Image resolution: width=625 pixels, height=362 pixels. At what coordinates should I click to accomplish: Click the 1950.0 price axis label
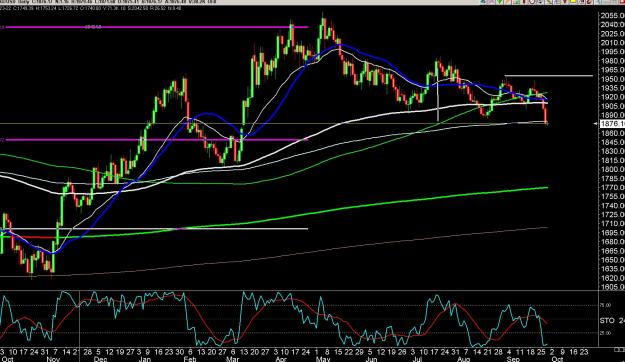tap(613, 79)
